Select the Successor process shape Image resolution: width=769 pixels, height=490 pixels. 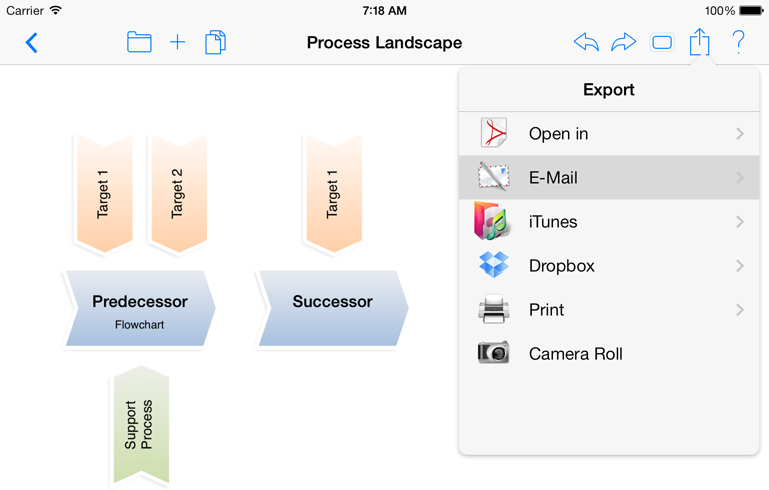pyautogui.click(x=333, y=308)
